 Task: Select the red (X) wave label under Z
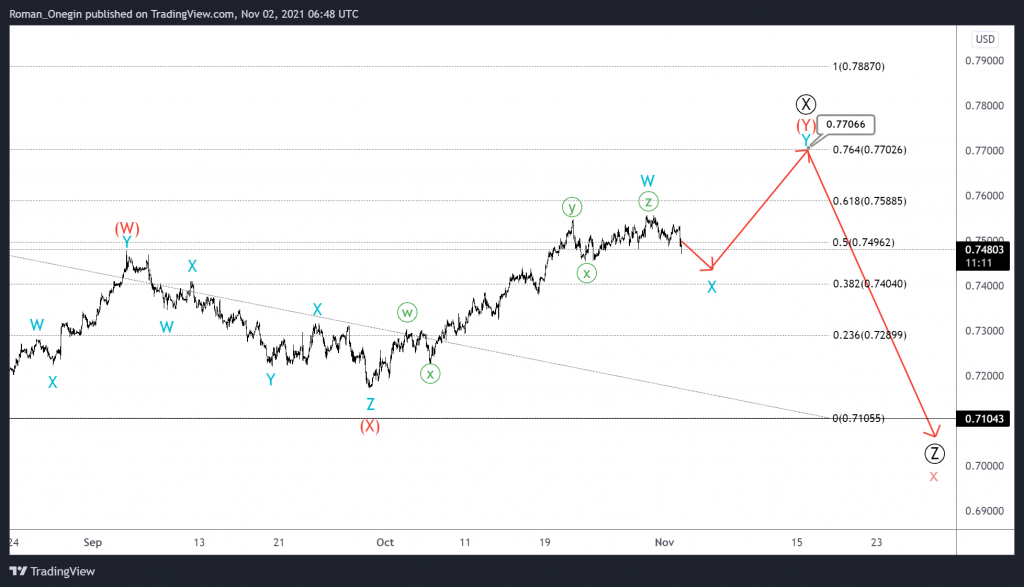[370, 426]
